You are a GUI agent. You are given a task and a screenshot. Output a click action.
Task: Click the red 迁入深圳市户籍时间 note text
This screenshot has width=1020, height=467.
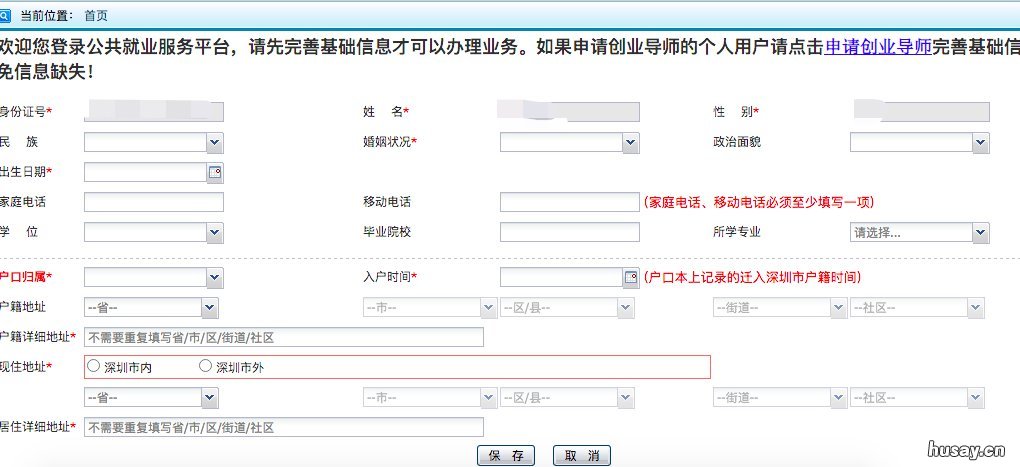pos(752,278)
